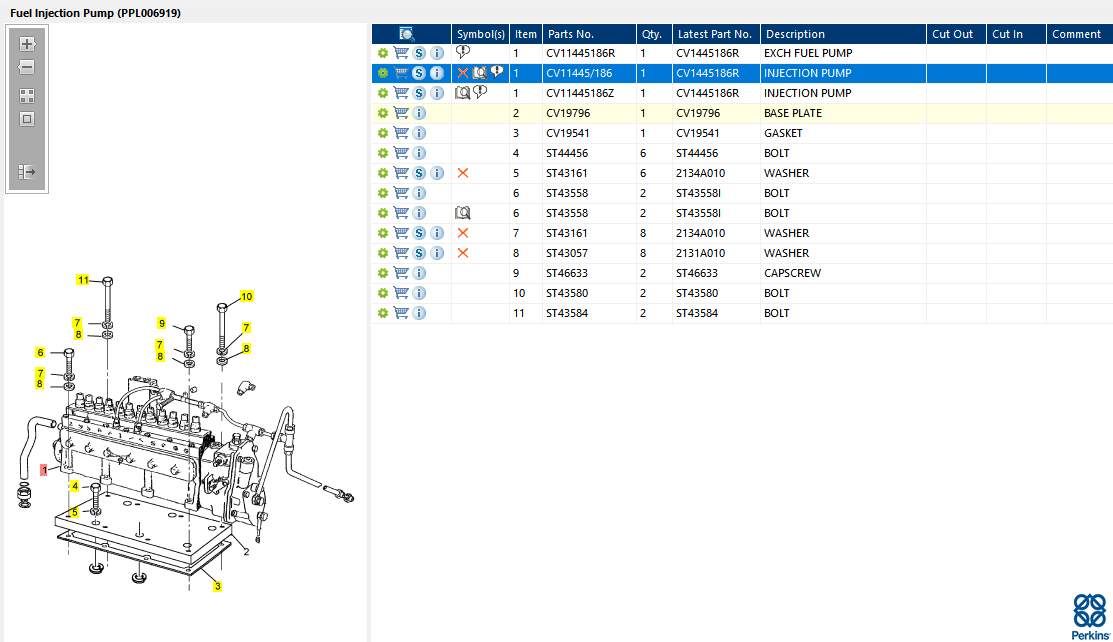
Task: Click the book symbol on second item 6 row
Action: [463, 213]
